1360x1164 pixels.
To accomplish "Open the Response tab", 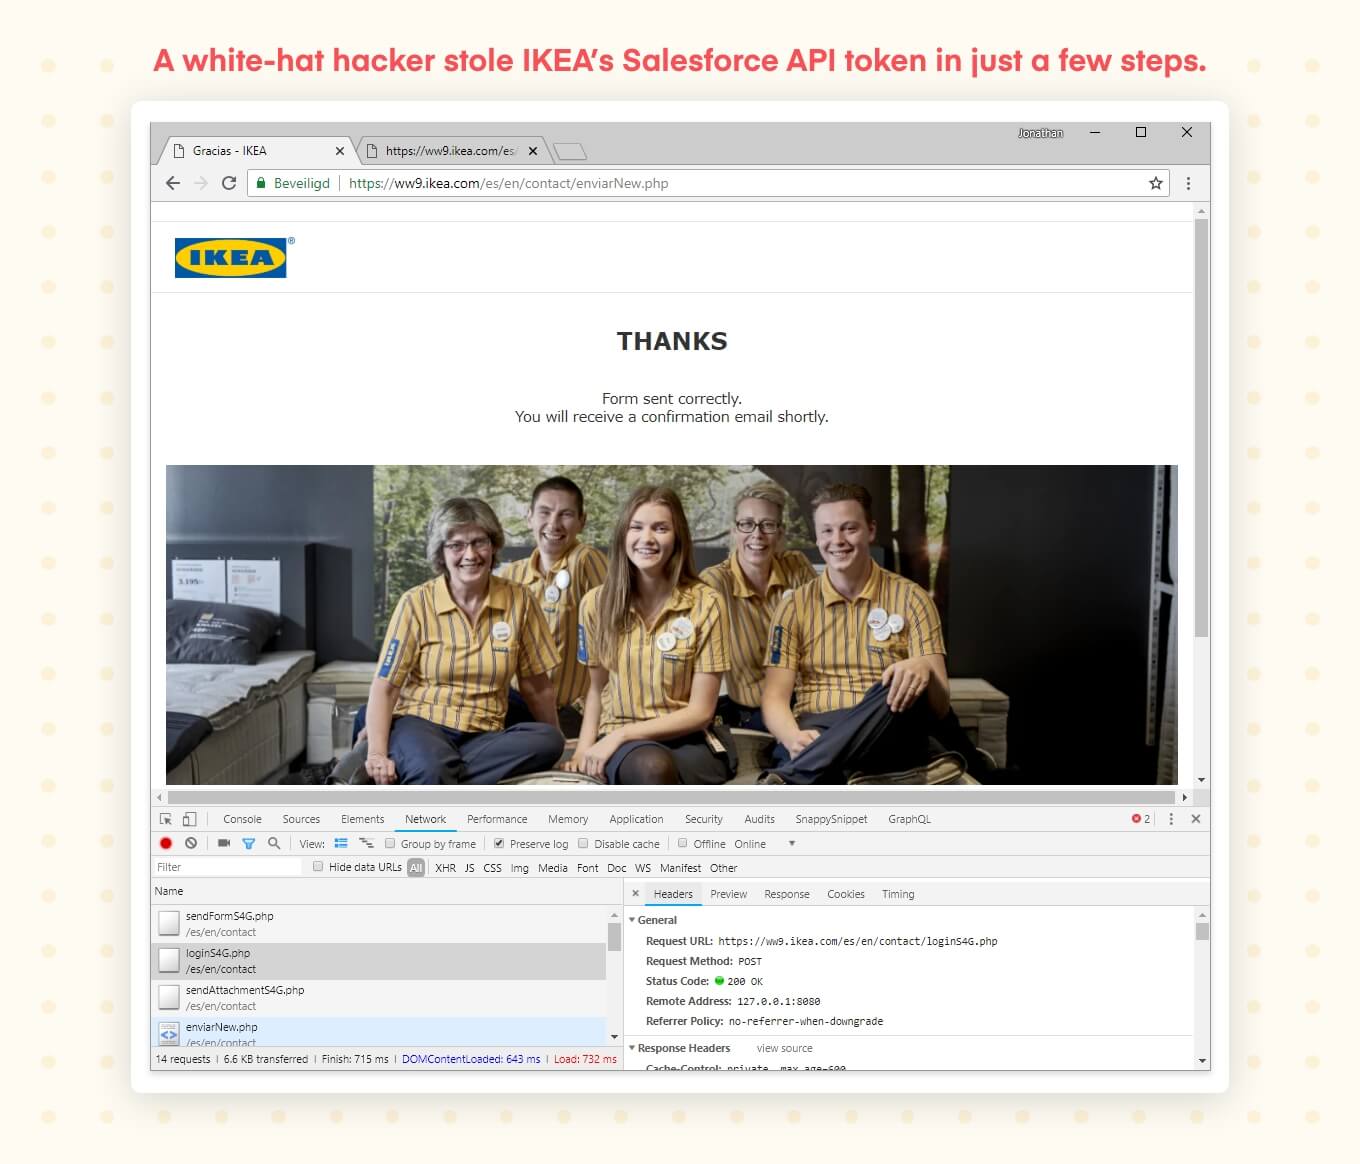I will point(787,894).
